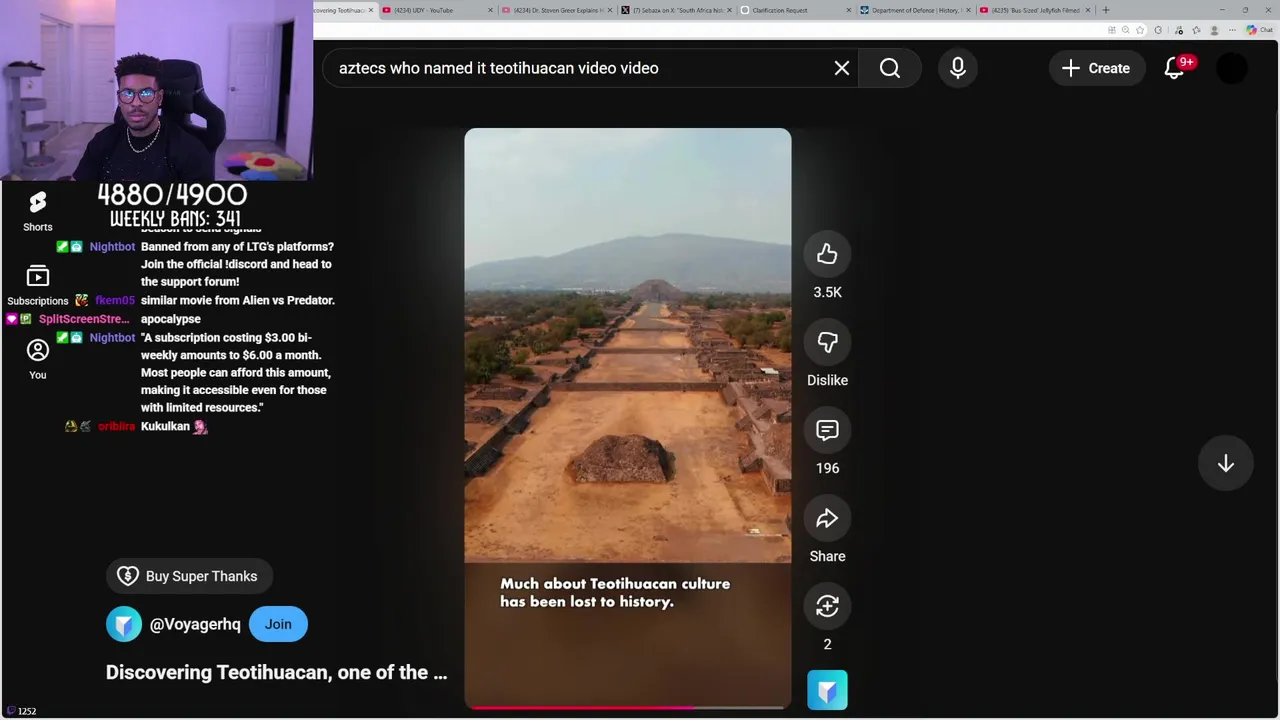Expand the 'Discovering Teotihuacan' short title
Screen dimensions: 1280x720
pos(276,672)
